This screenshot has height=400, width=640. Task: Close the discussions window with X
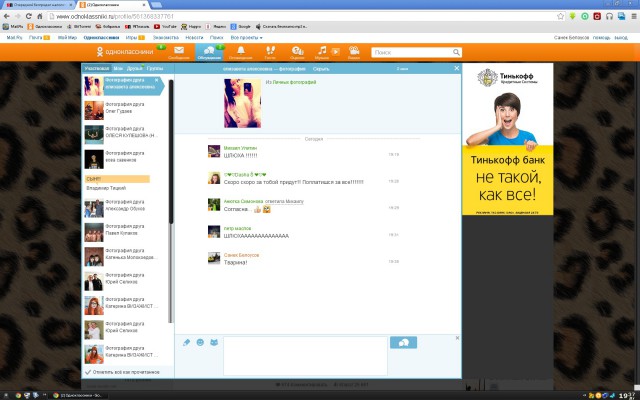[457, 68]
